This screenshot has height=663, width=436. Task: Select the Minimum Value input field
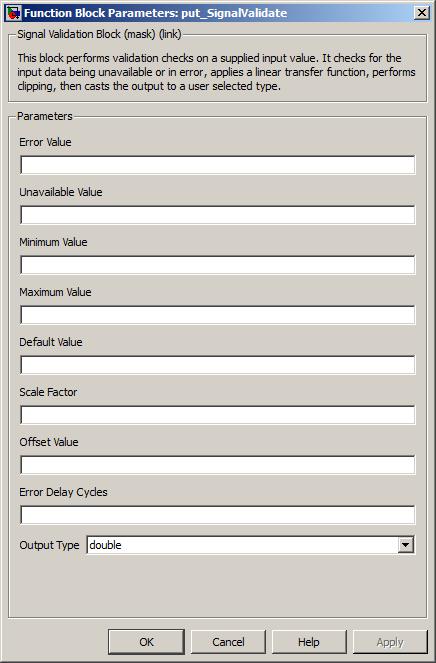(217, 265)
